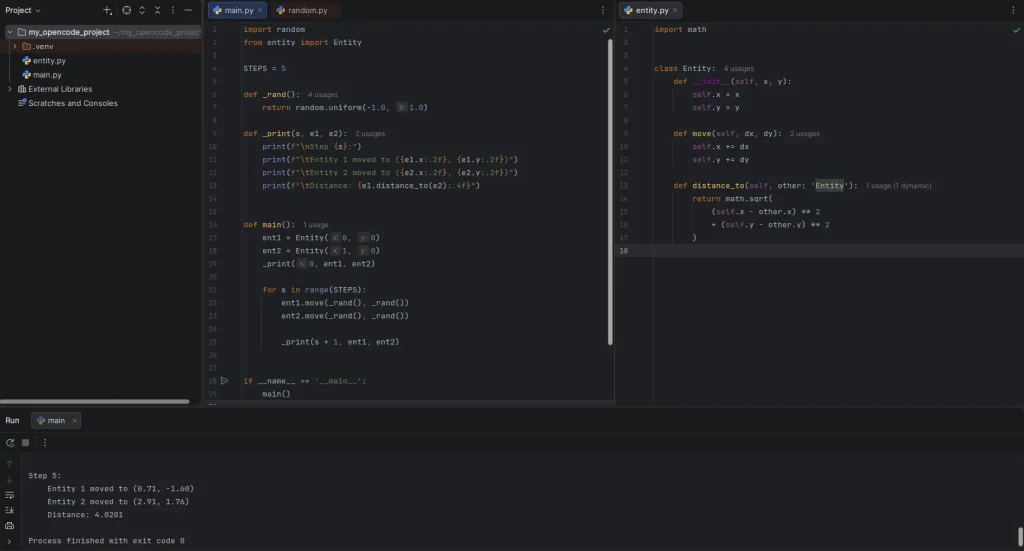The height and width of the screenshot is (551, 1024).
Task: Click highlighted 'Entity' type hint in distance_to
Action: [829, 185]
